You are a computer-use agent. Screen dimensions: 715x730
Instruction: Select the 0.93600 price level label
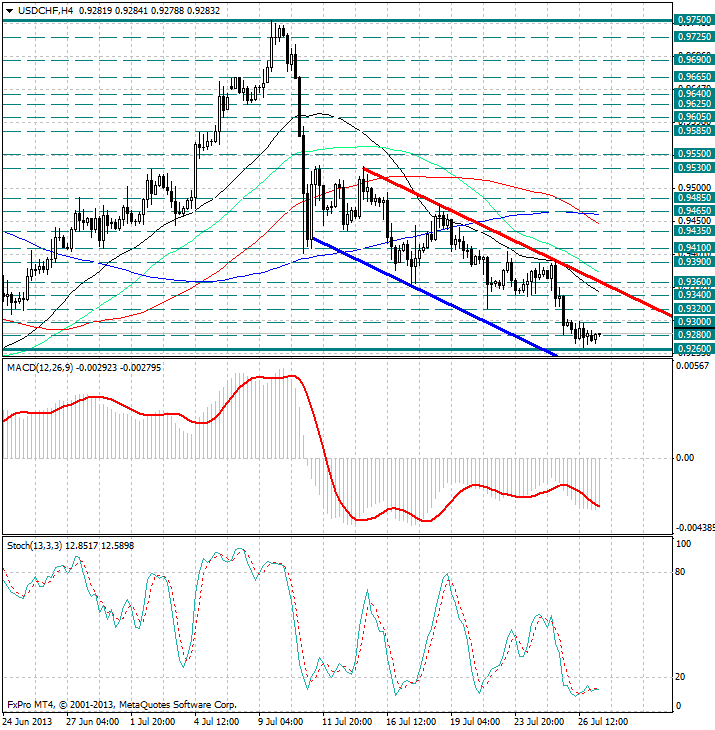(x=694, y=282)
